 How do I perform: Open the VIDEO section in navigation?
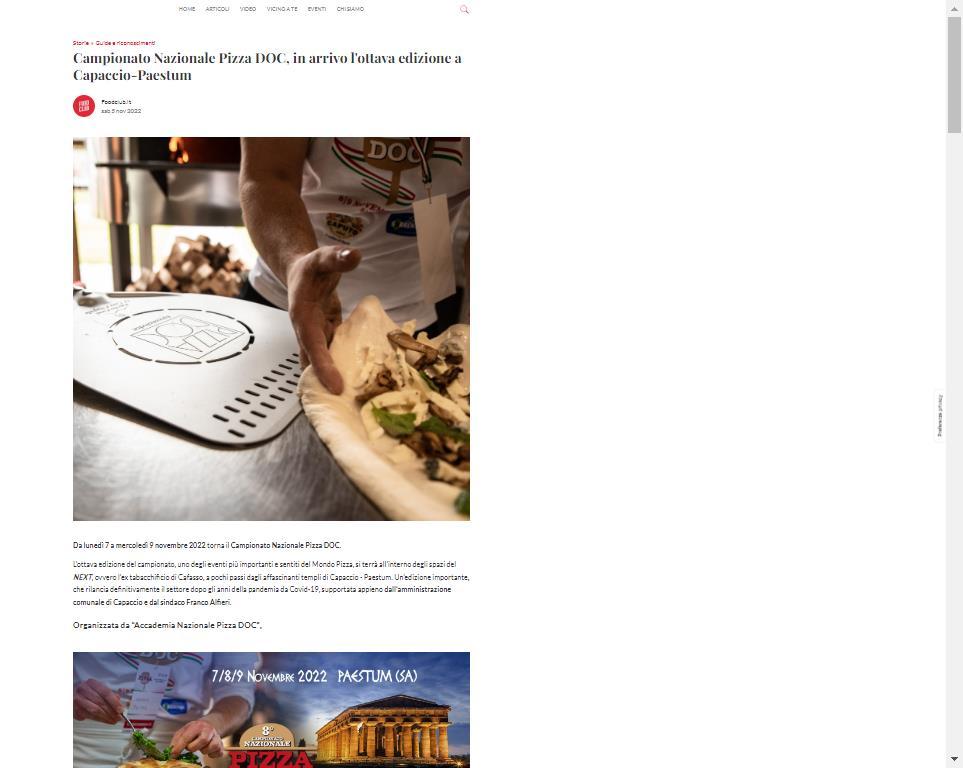point(248,9)
